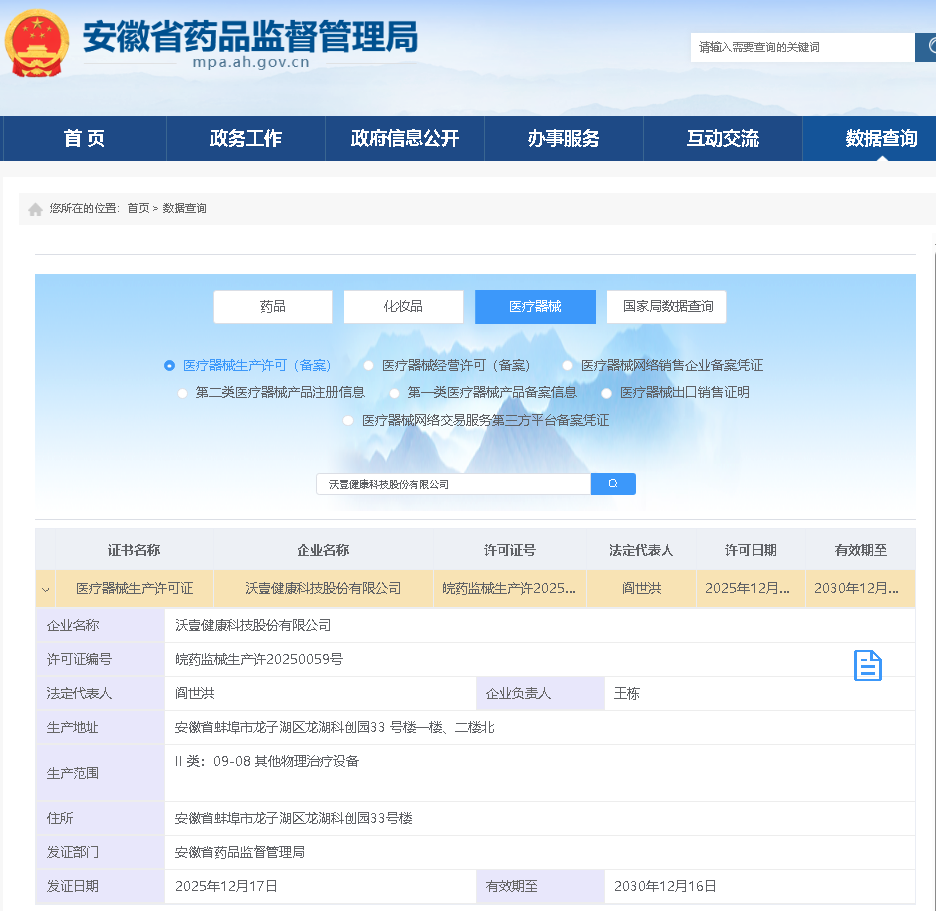Click the breadcrumb home icon
The image size is (936, 911).
click(36, 209)
